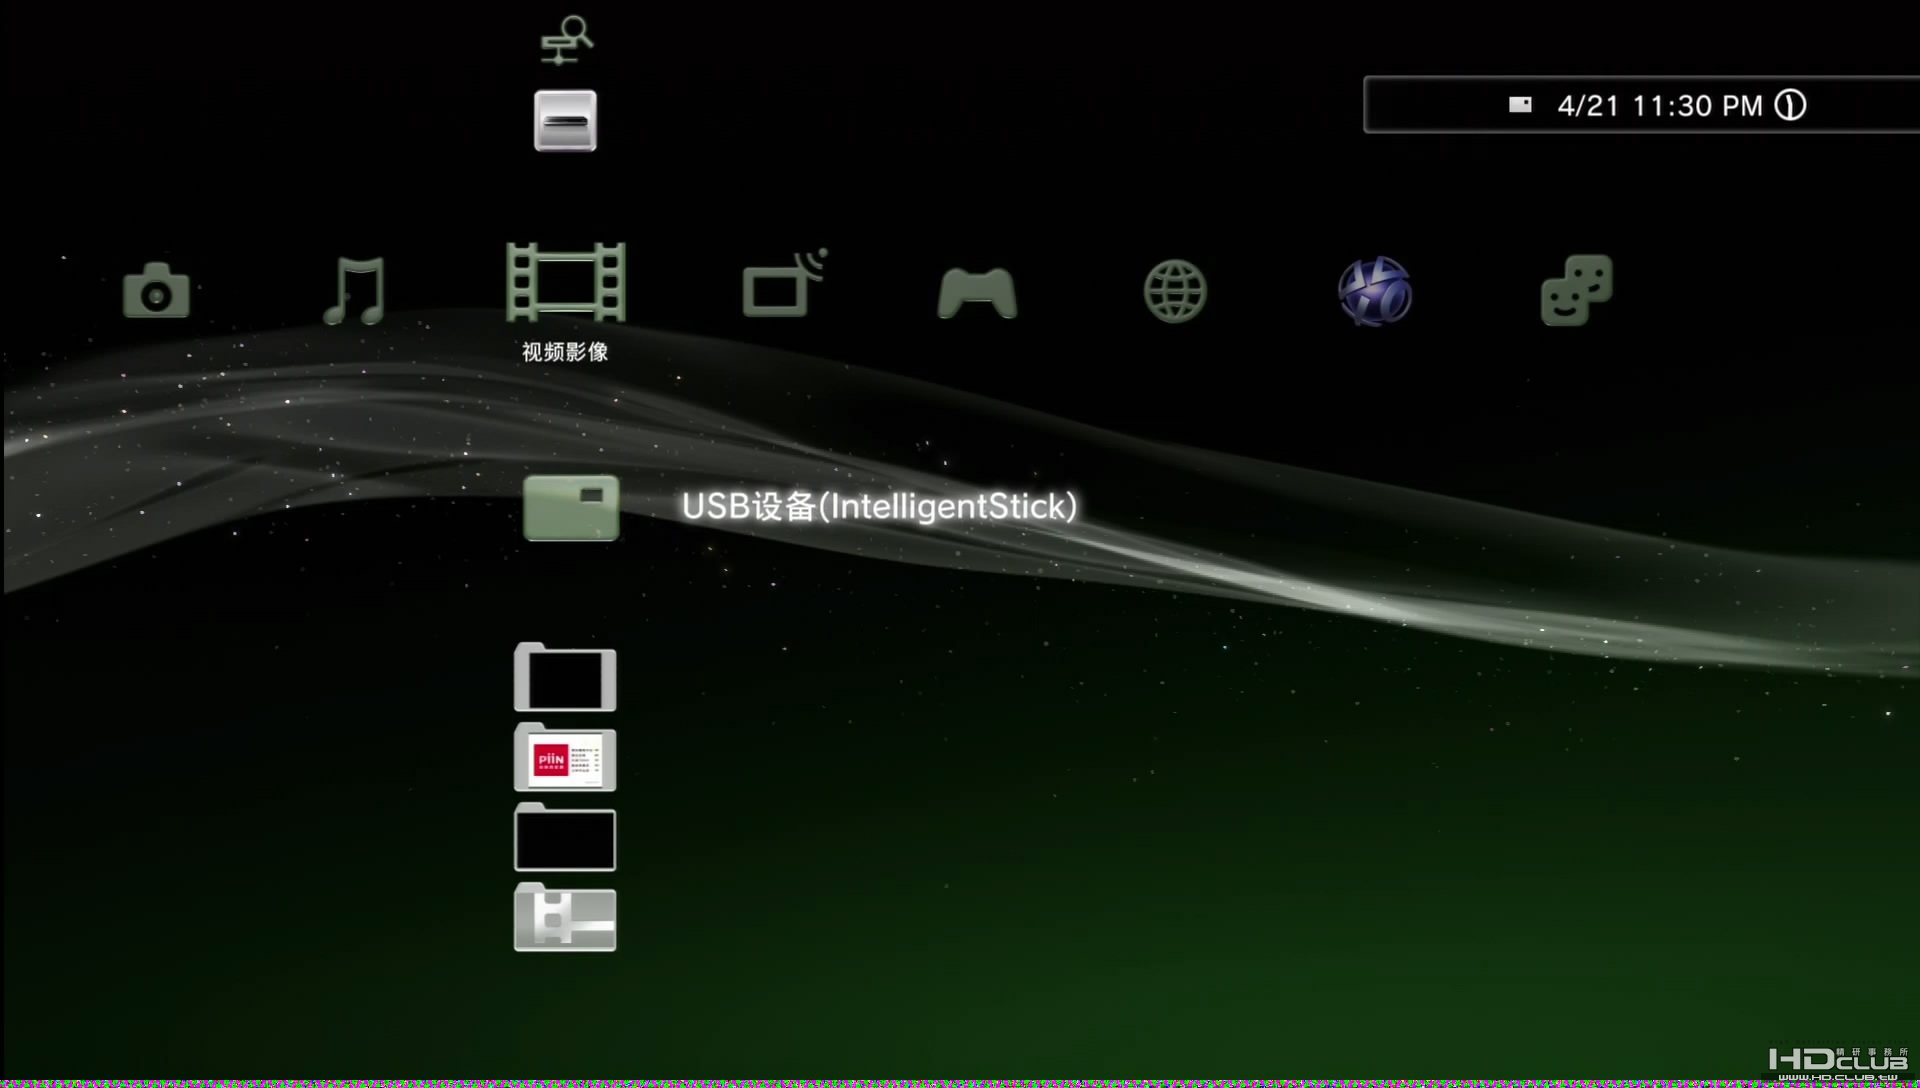Click the USB设备(IntelligentStick) label
The width and height of the screenshot is (1920, 1088).
click(880, 506)
